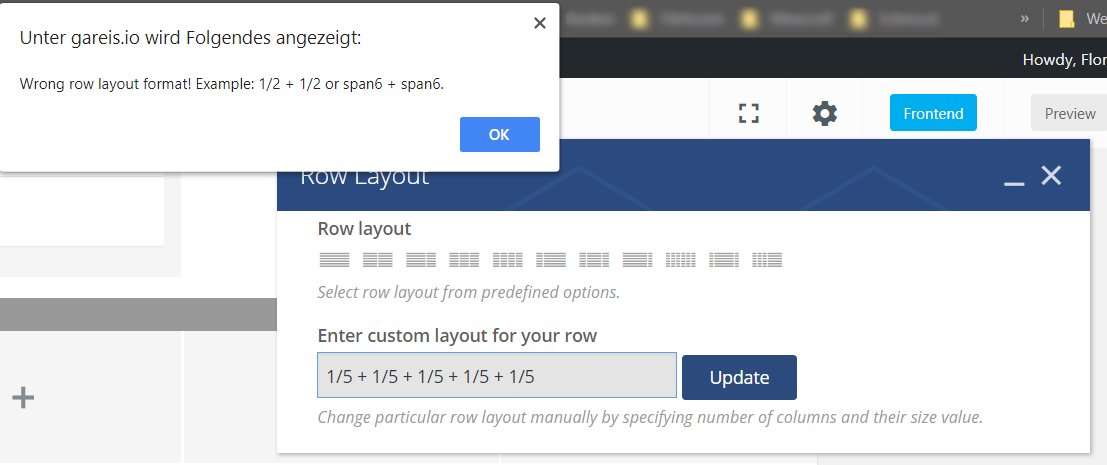Image resolution: width=1107 pixels, height=465 pixels.
Task: Open page settings via the gear icon
Action: pyautogui.click(x=825, y=113)
